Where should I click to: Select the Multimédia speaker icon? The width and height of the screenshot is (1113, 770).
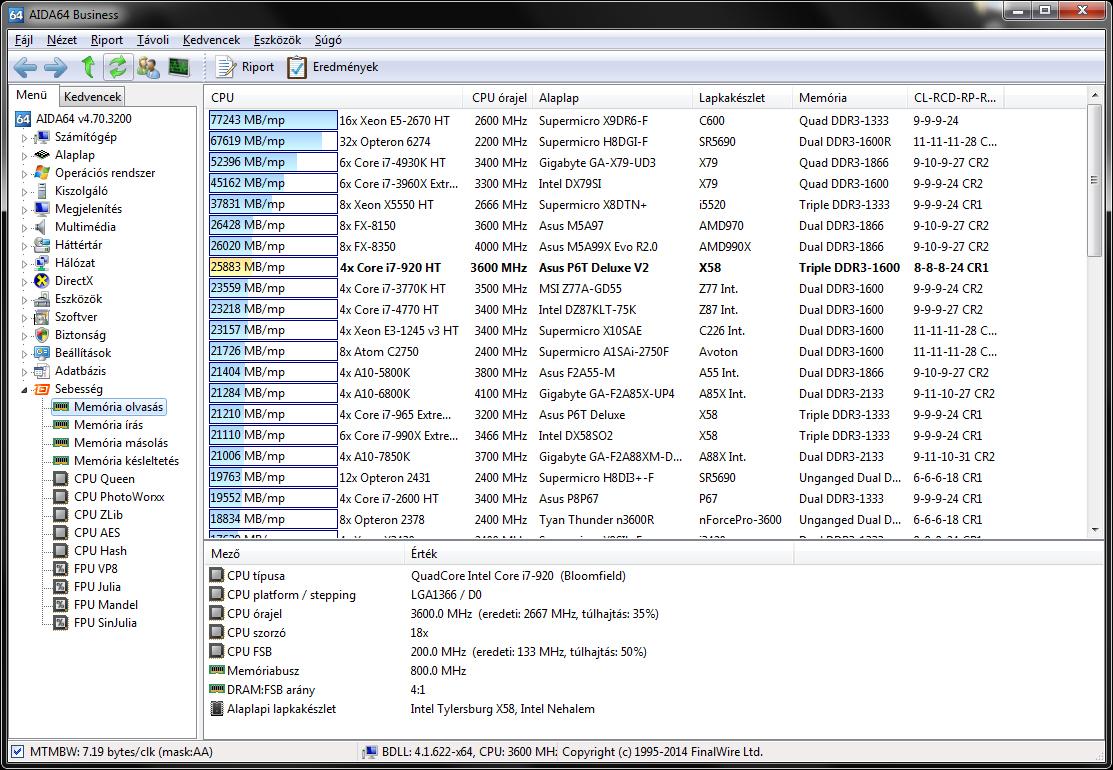pyautogui.click(x=43, y=226)
